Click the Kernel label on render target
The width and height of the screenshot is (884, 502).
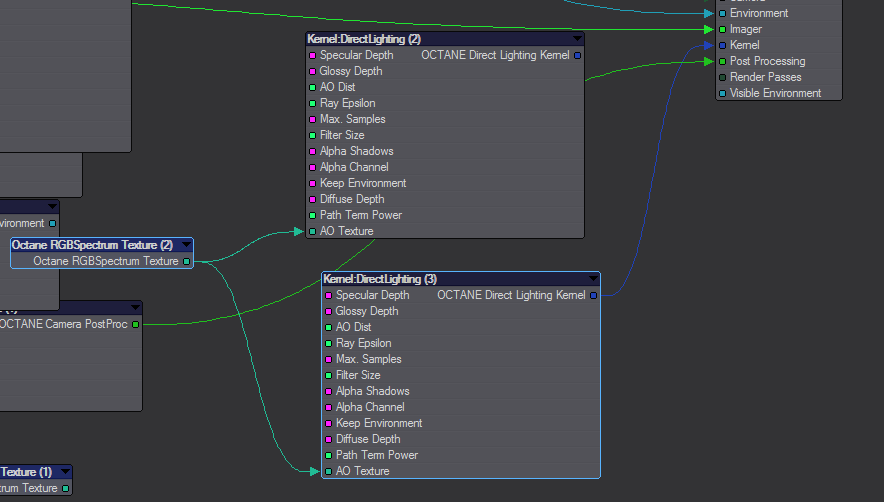(744, 45)
